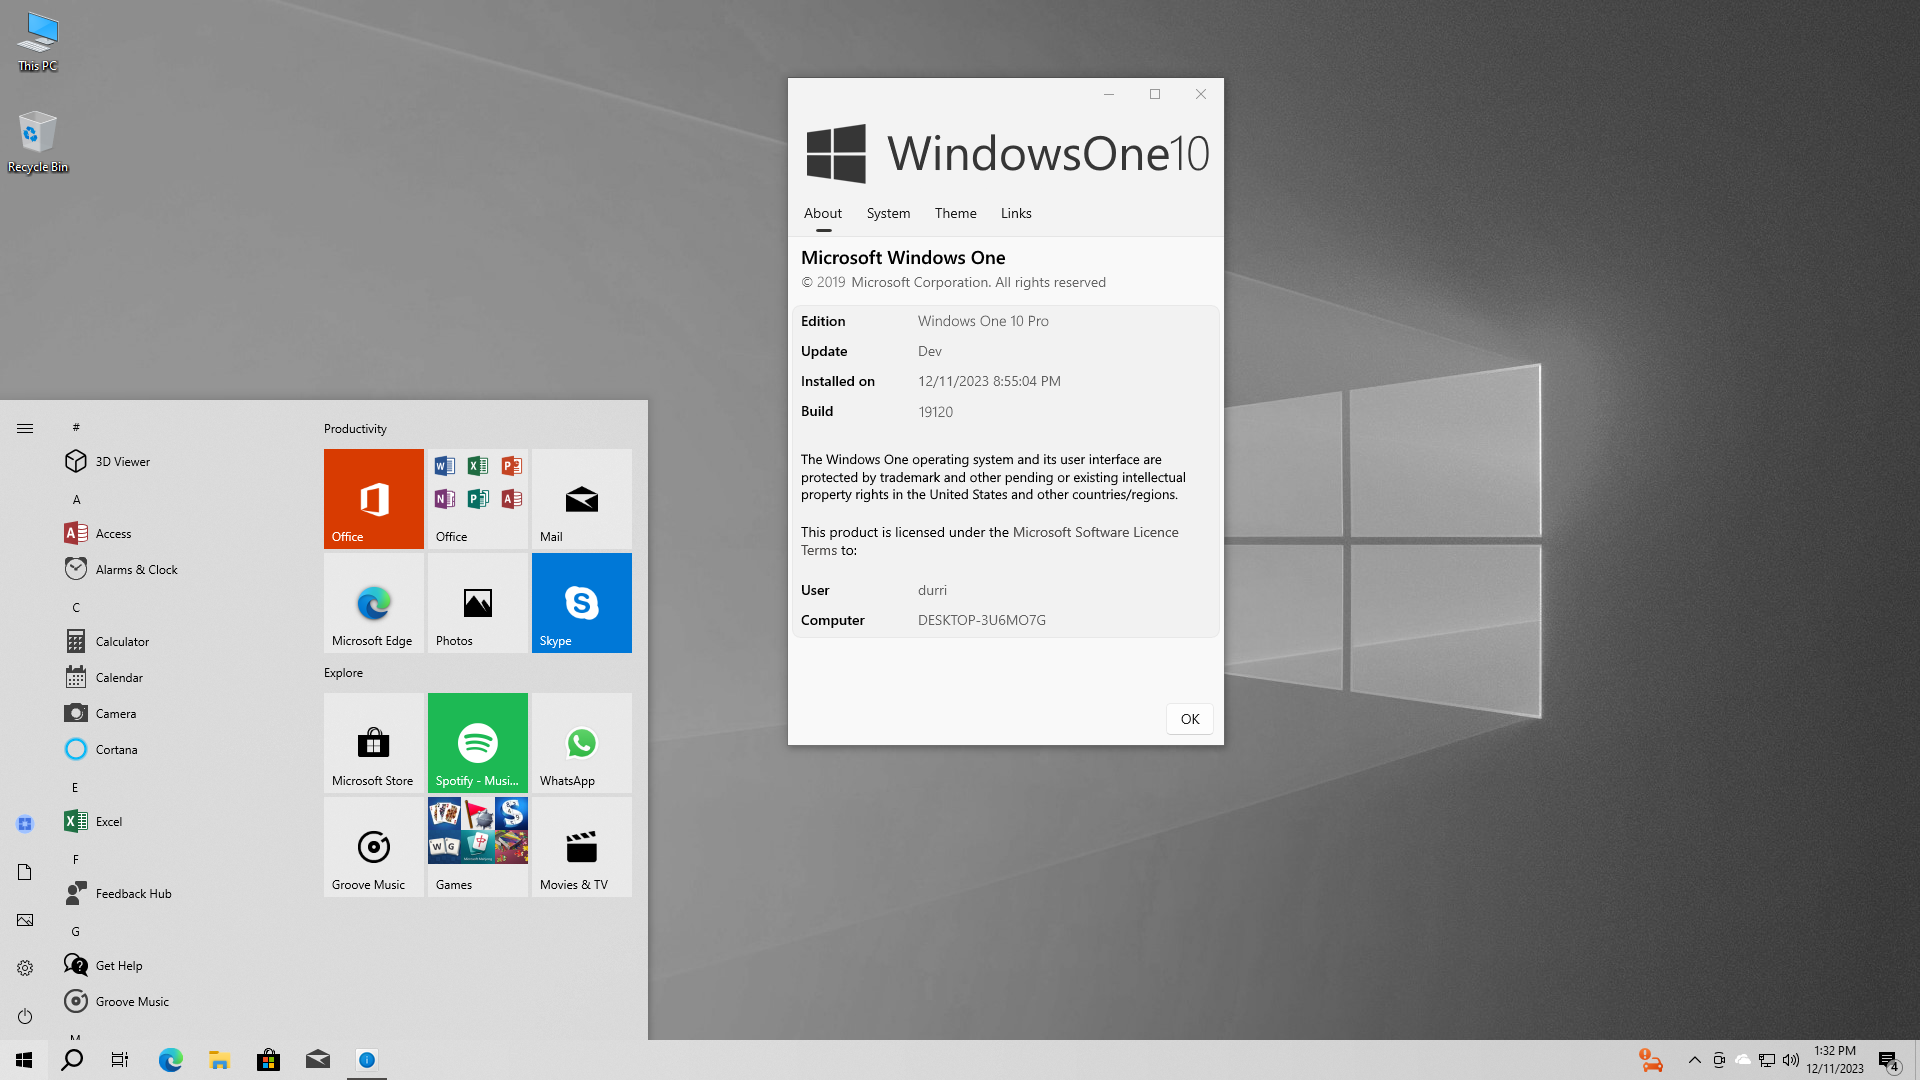Open the red Office tile

click(373, 498)
